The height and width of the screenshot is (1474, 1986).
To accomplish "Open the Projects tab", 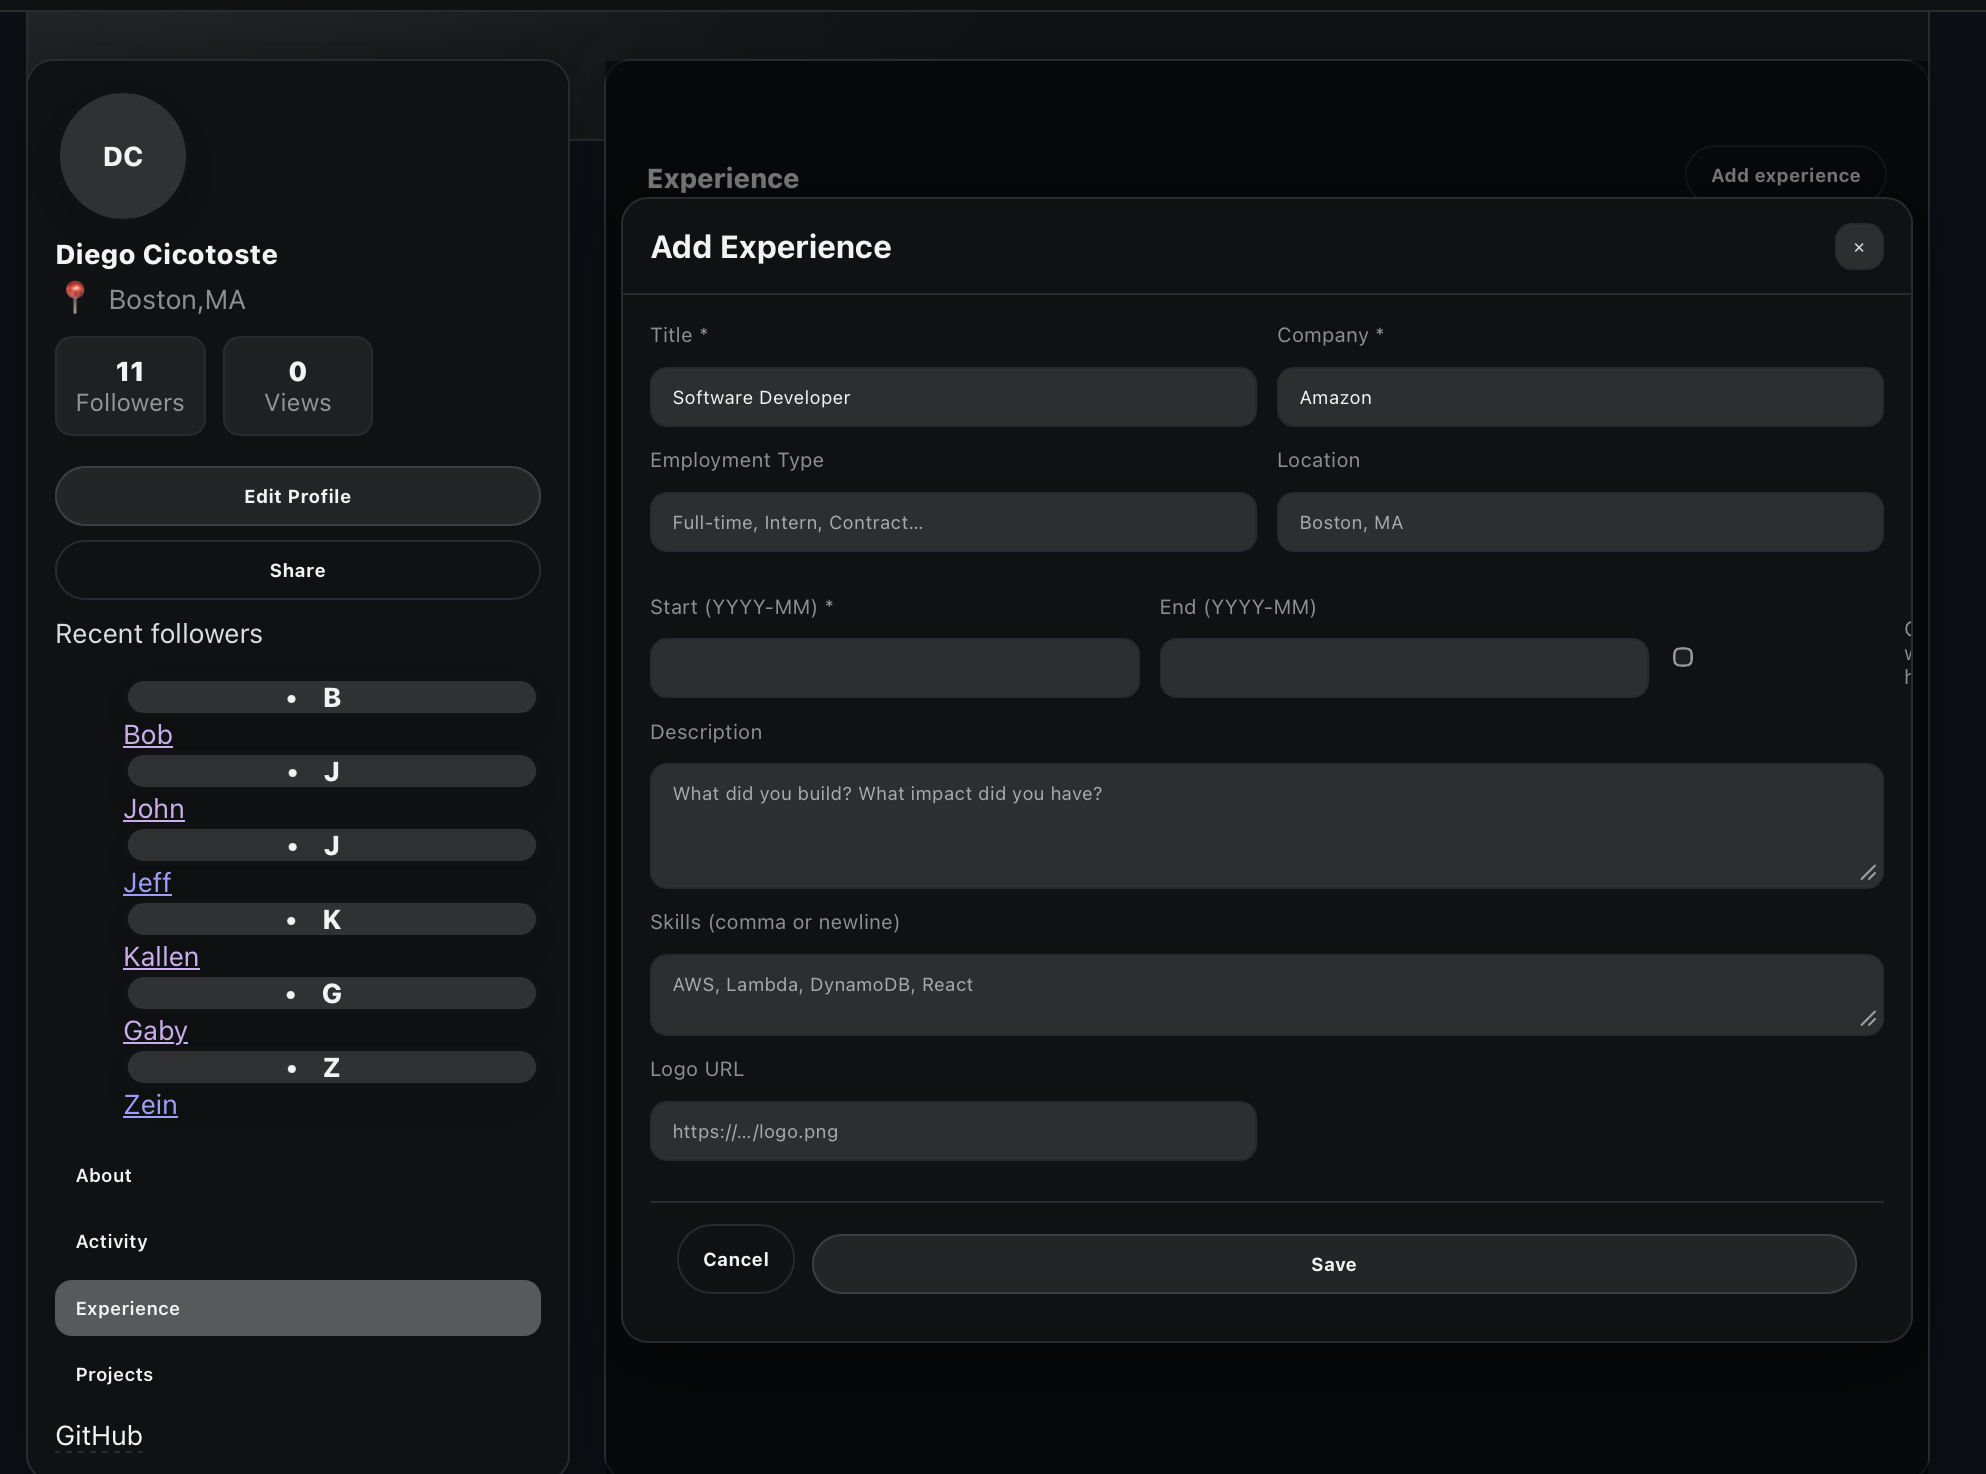I will point(115,1375).
